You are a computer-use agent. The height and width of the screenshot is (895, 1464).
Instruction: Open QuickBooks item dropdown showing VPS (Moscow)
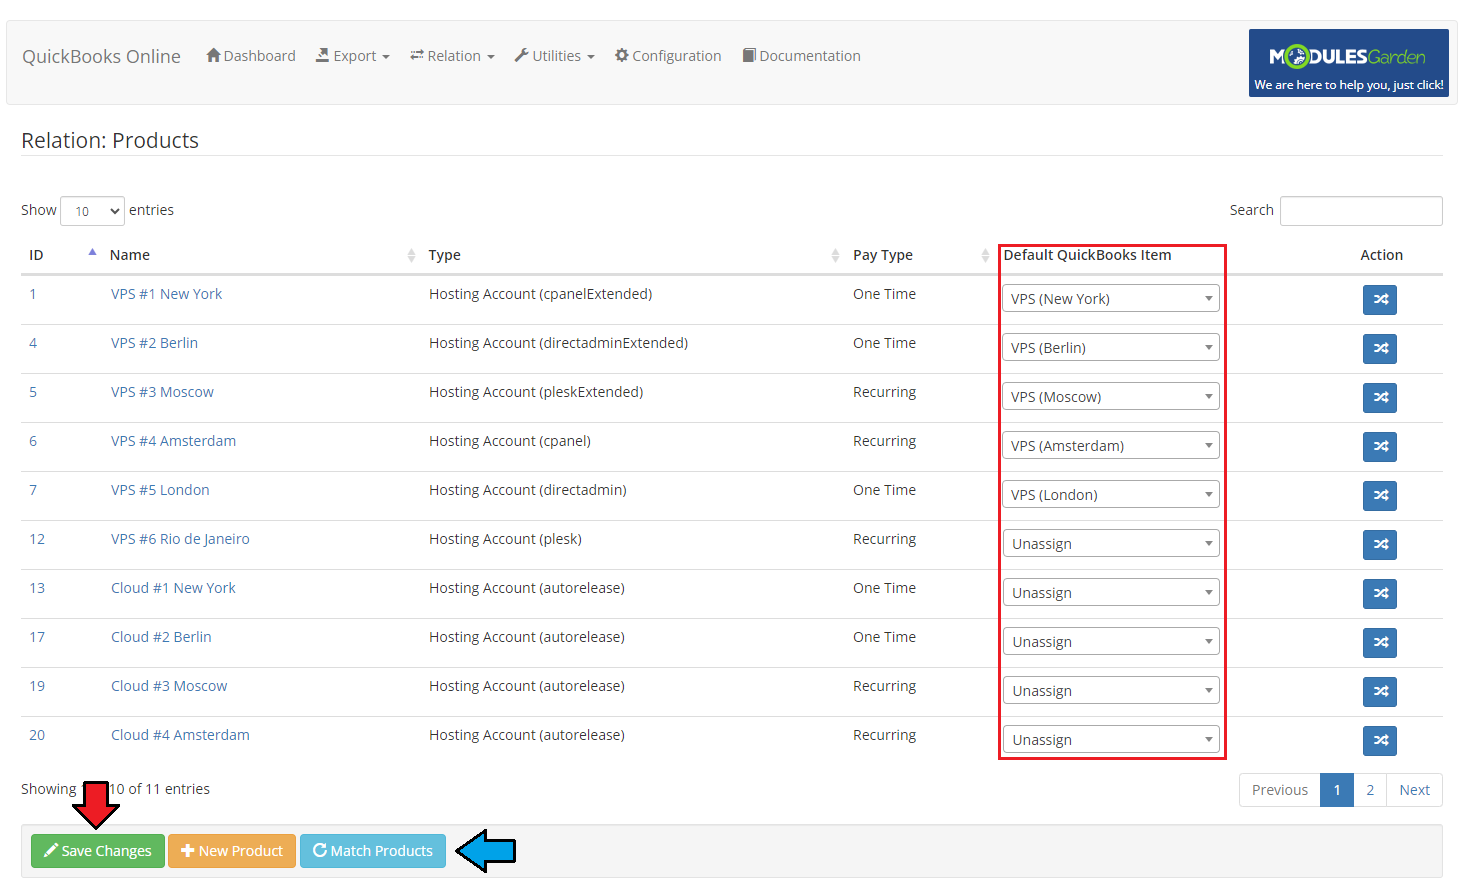pos(1110,396)
